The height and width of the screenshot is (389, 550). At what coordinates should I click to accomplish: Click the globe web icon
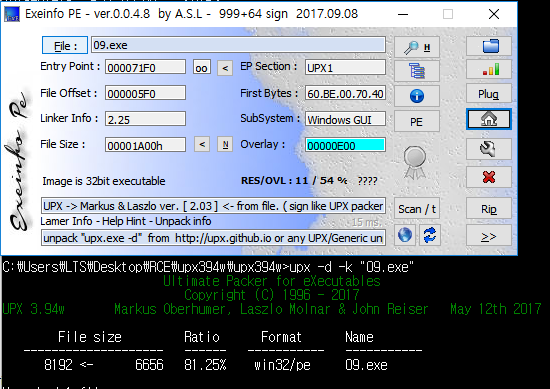tap(405, 235)
